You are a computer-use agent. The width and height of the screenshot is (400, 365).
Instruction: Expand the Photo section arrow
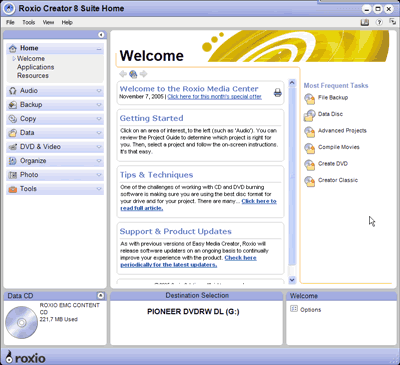tap(99, 175)
